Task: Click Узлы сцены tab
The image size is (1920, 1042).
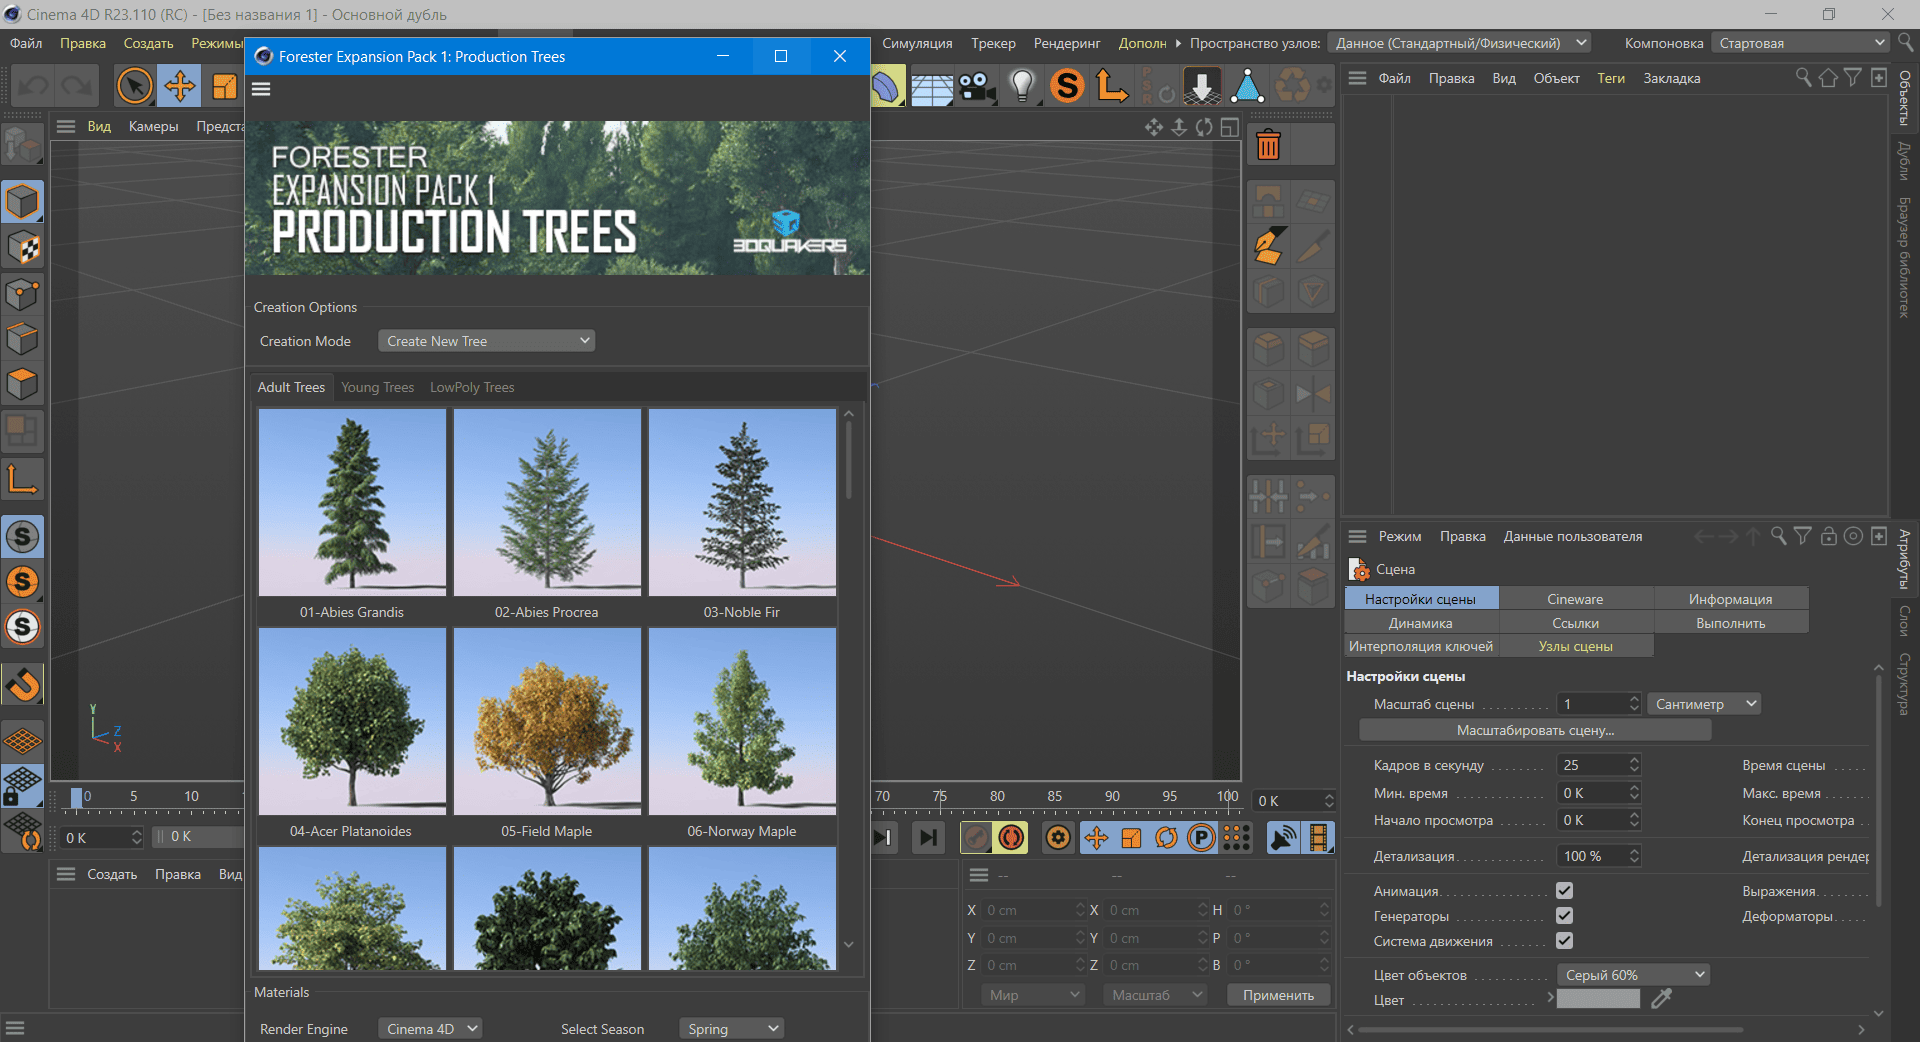Action: pyautogui.click(x=1575, y=646)
